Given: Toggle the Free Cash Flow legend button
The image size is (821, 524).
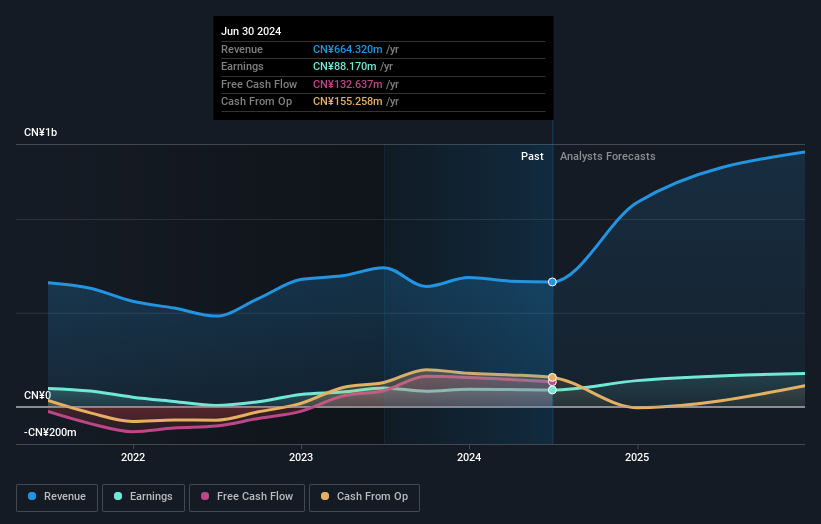Looking at the screenshot, I should pos(247,497).
